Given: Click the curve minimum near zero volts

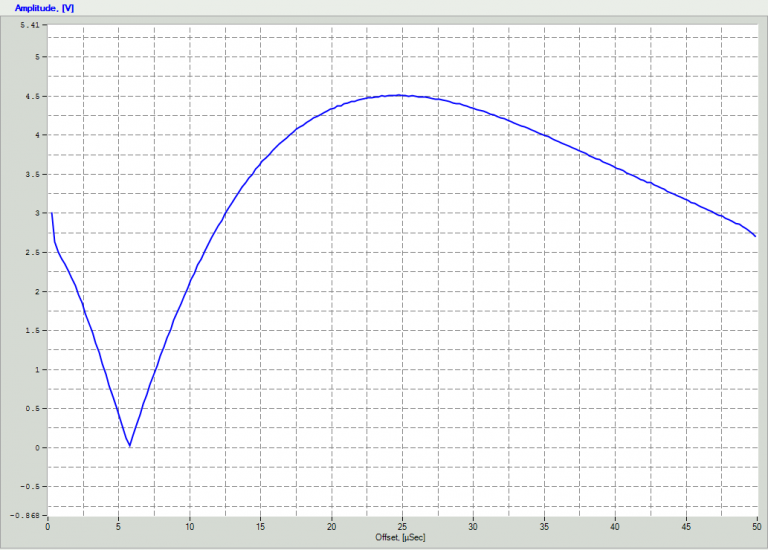Looking at the screenshot, I should tap(129, 445).
